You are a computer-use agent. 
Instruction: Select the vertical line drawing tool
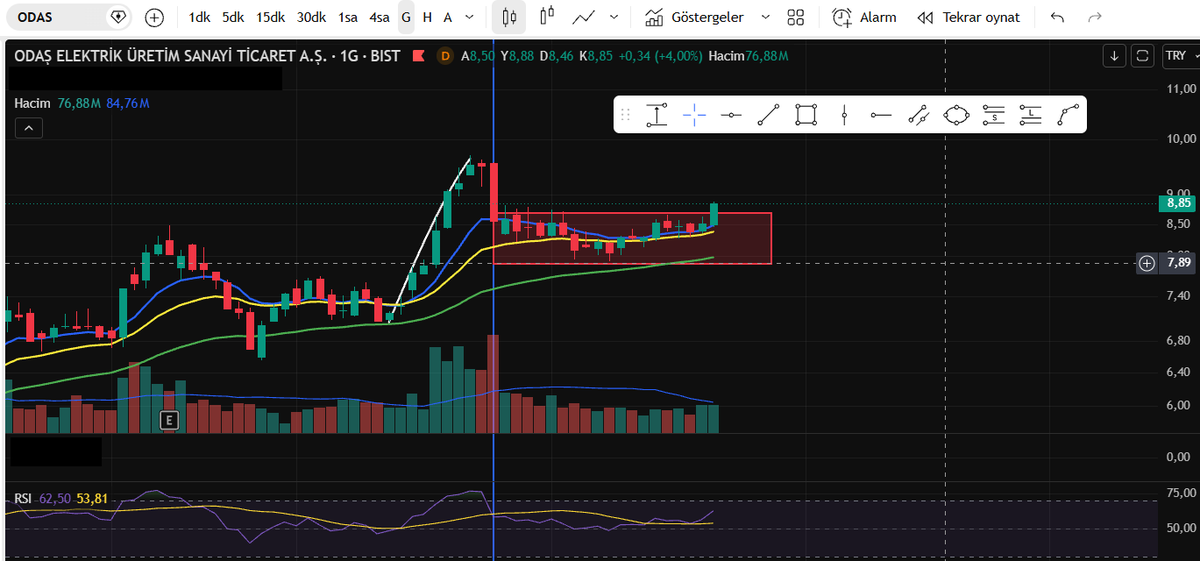(844, 115)
